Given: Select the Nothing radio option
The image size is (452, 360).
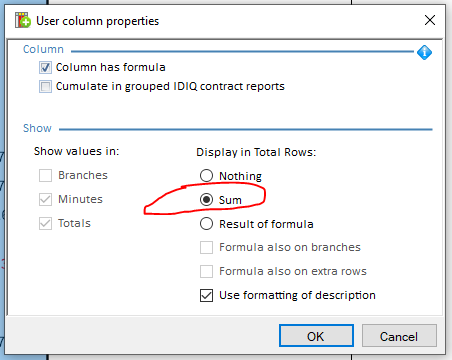Looking at the screenshot, I should [x=206, y=176].
